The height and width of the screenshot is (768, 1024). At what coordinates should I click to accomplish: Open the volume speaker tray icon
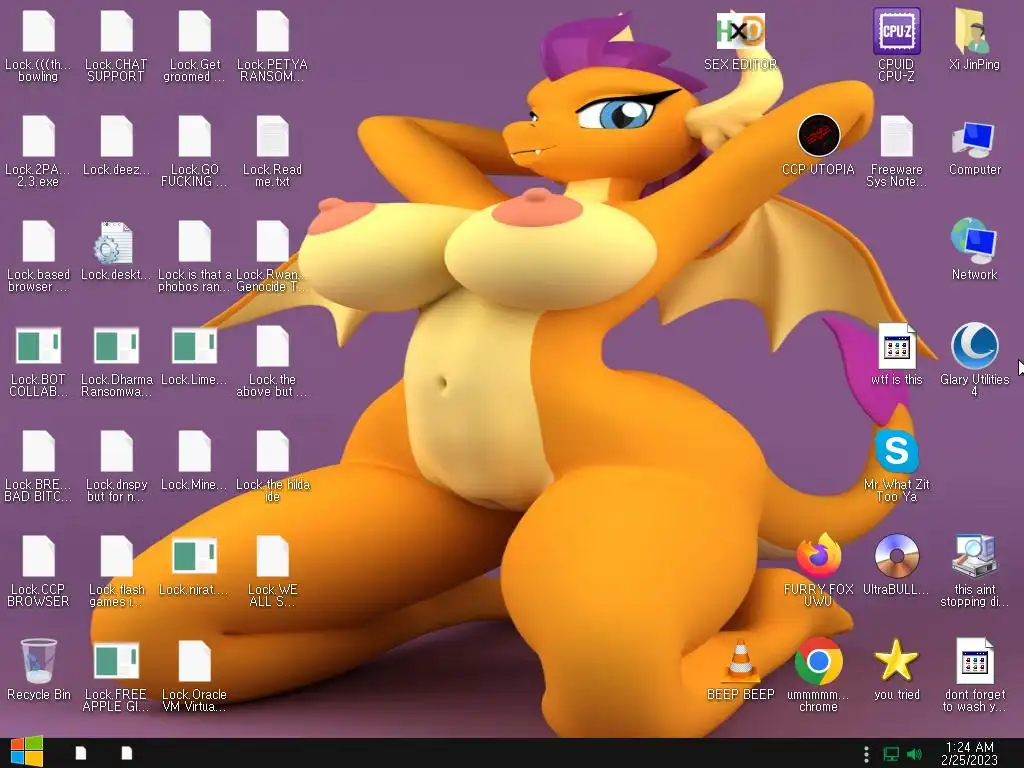click(x=914, y=754)
